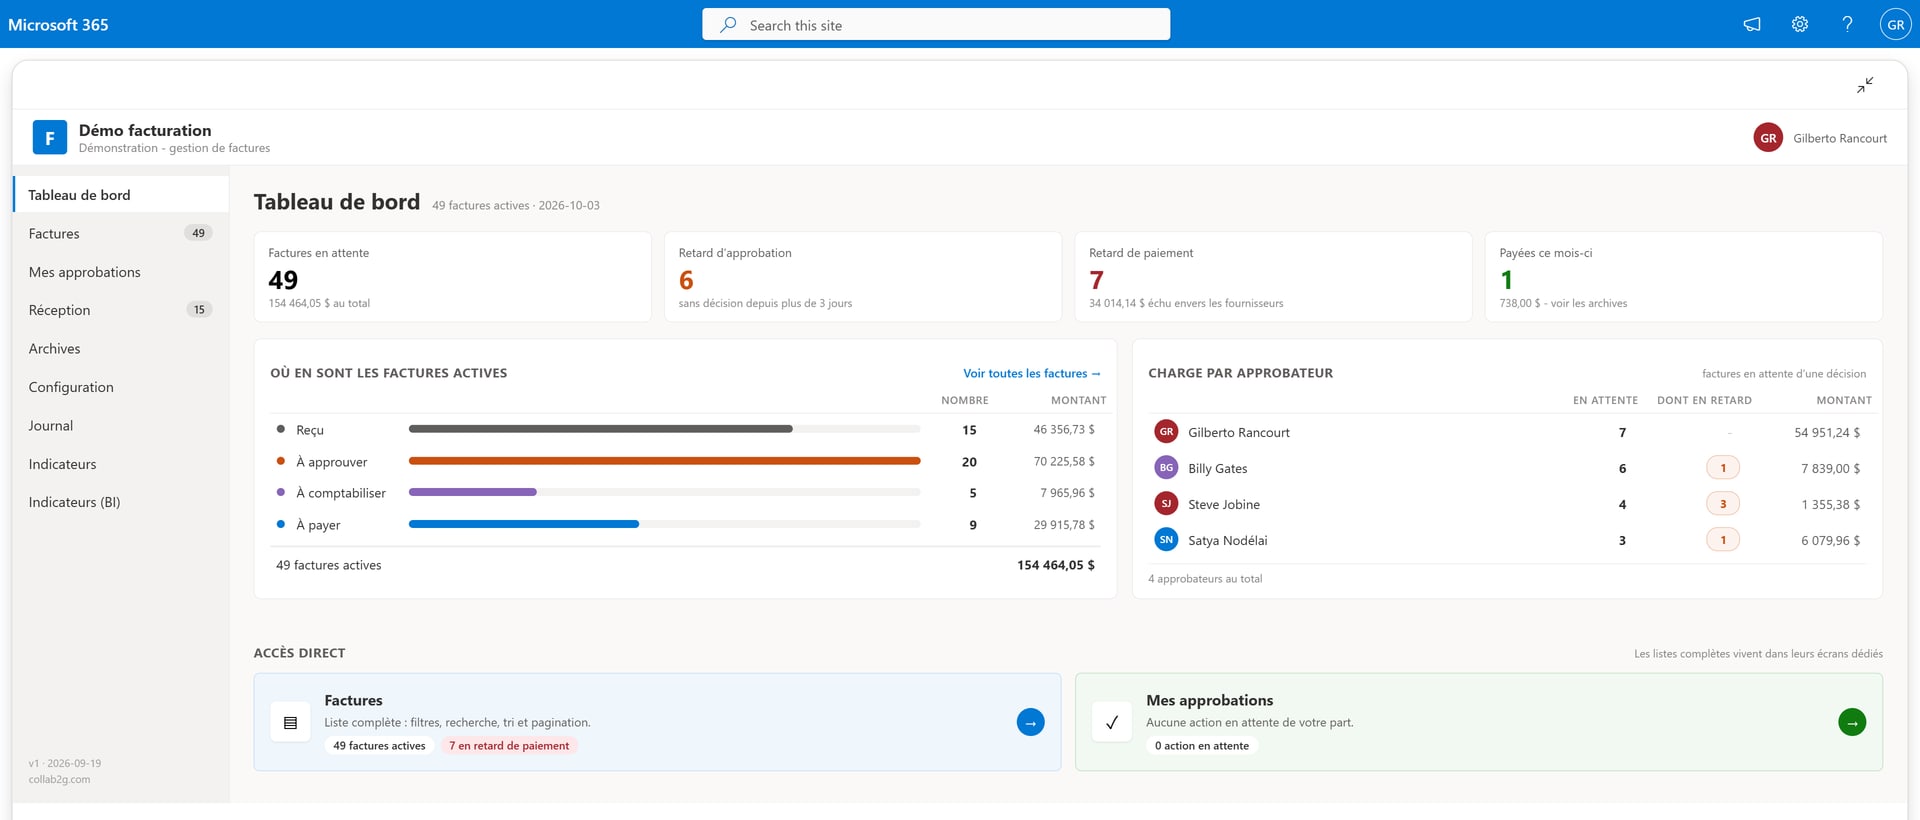Viewport: 1920px width, 820px height.
Task: Click the Search this site field
Action: point(936,24)
